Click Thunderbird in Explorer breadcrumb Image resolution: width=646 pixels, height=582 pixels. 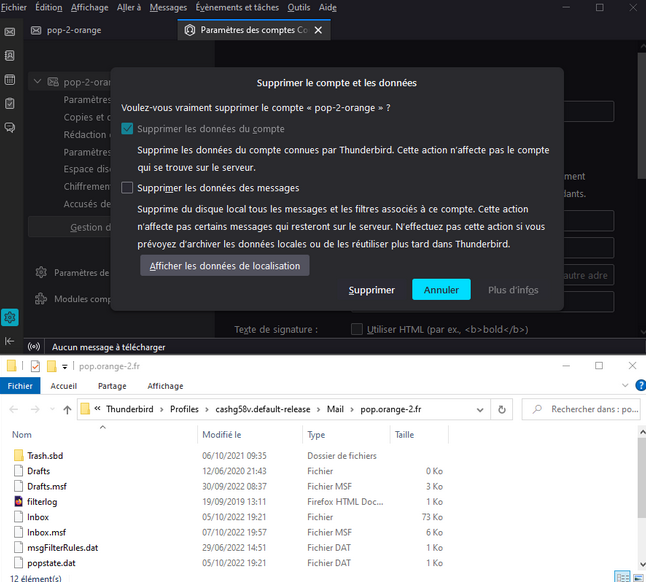(x=129, y=409)
